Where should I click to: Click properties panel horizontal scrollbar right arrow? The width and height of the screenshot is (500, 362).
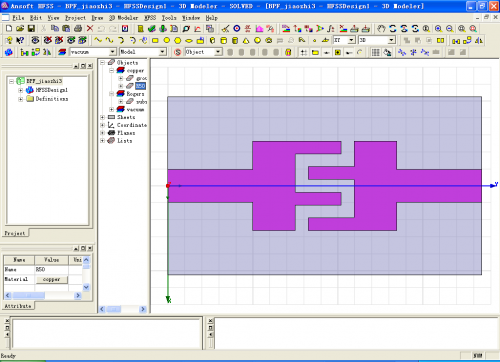[78, 295]
